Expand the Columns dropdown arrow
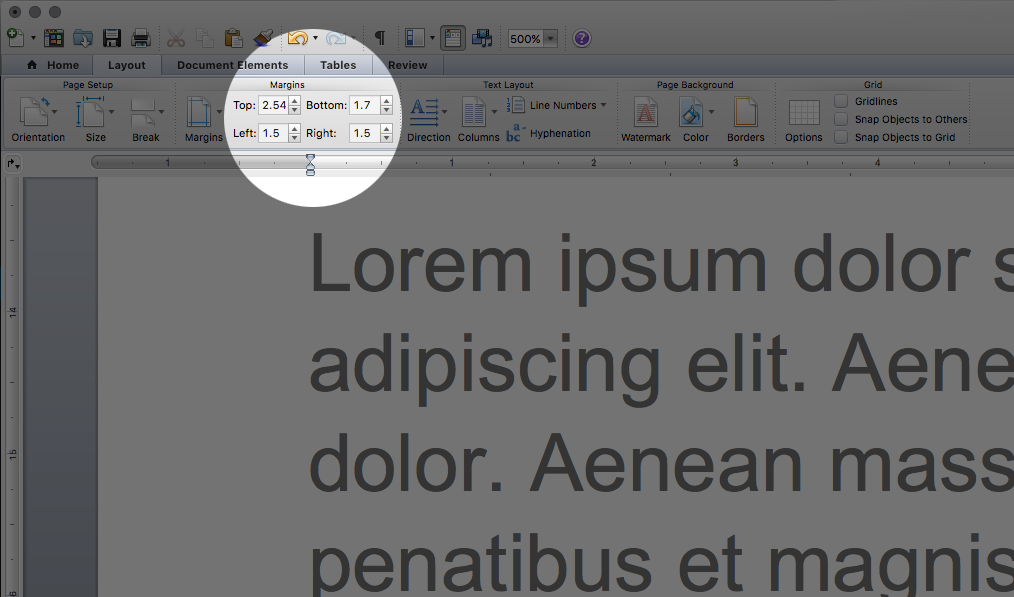1014x597 pixels. point(494,112)
